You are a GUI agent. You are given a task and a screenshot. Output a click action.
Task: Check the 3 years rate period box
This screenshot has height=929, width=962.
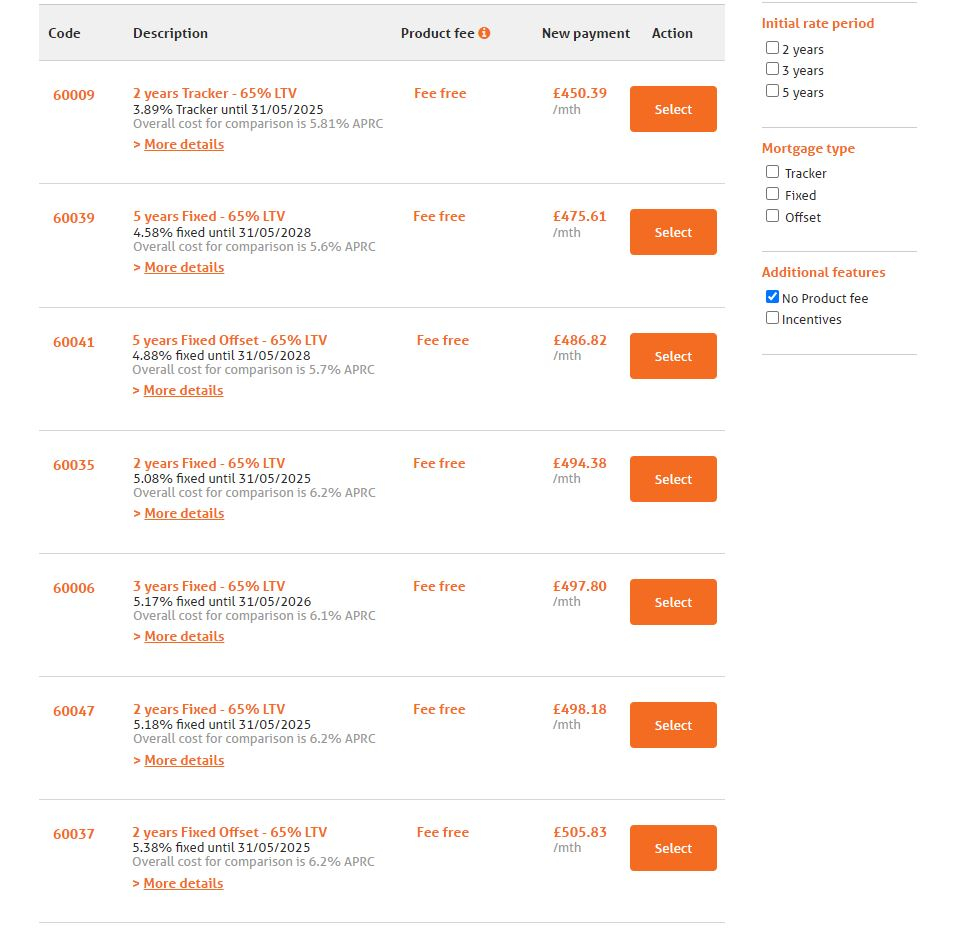tap(772, 69)
